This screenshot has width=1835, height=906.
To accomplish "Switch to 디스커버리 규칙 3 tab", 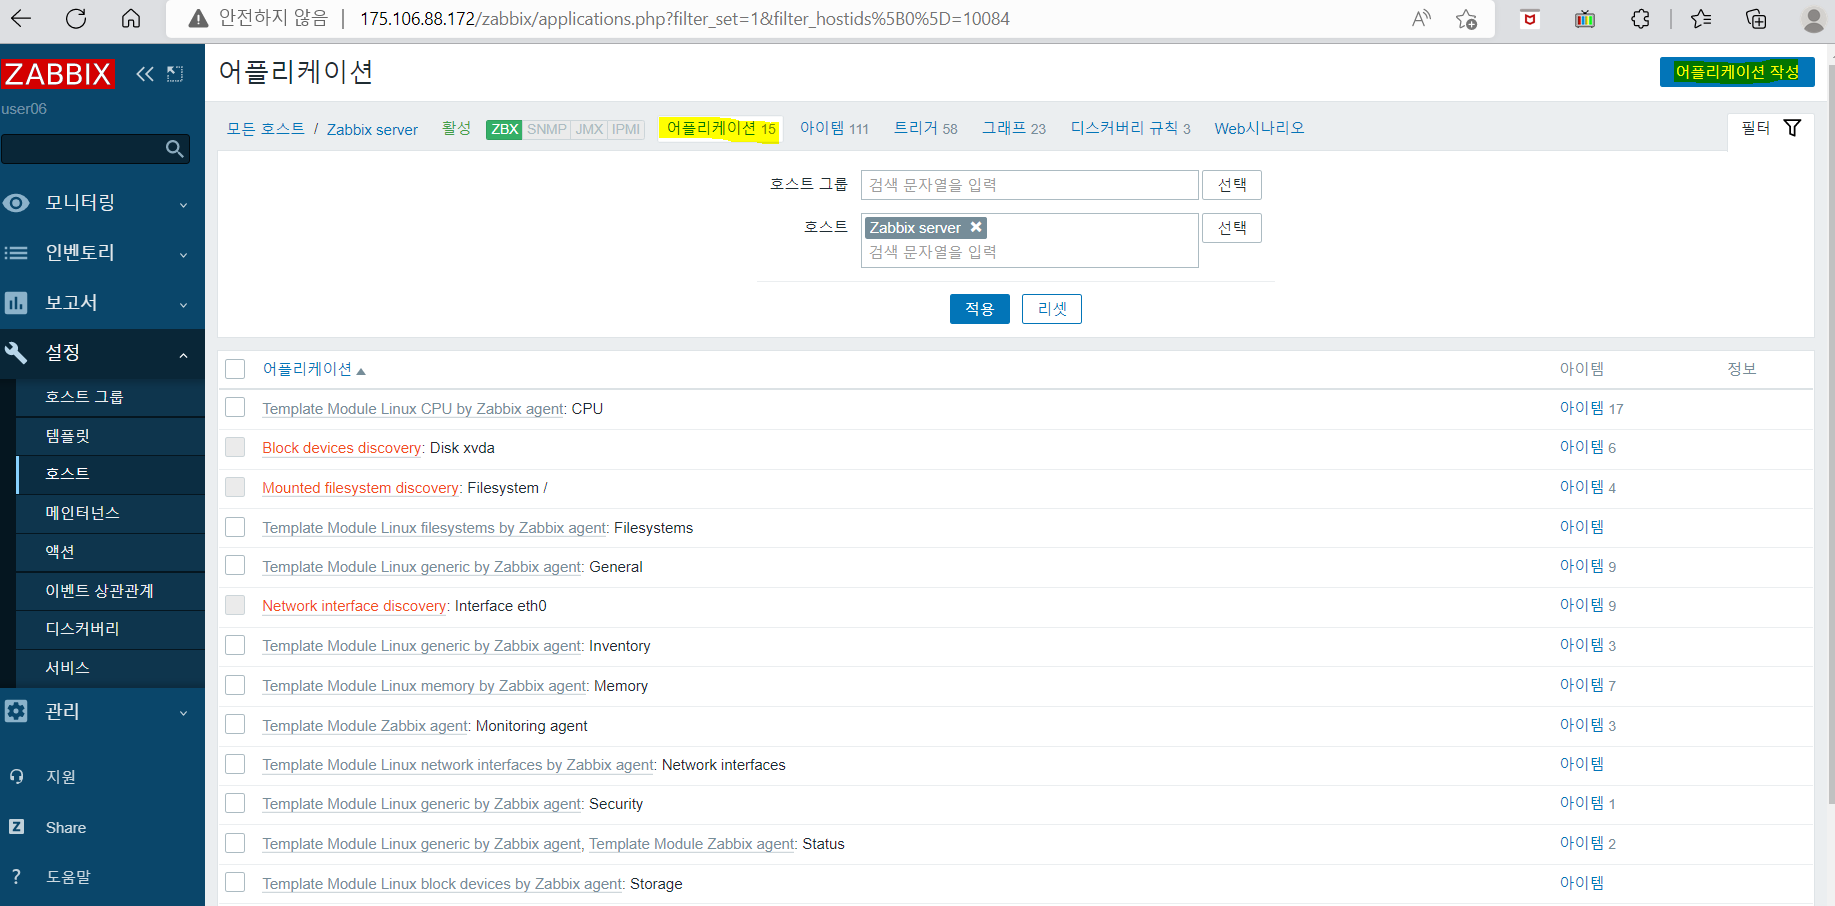I will [x=1130, y=128].
